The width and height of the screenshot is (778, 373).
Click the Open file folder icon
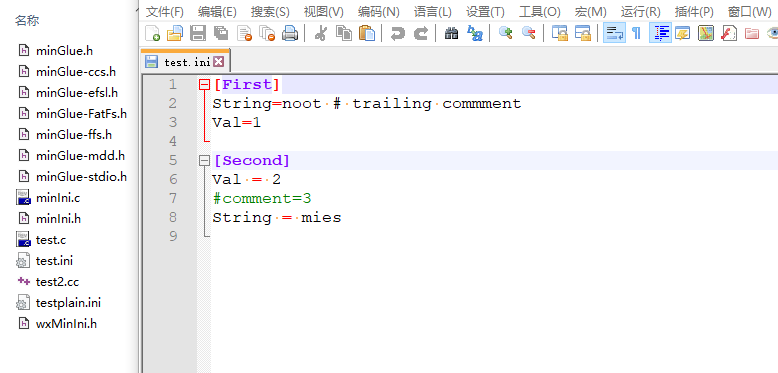point(175,33)
